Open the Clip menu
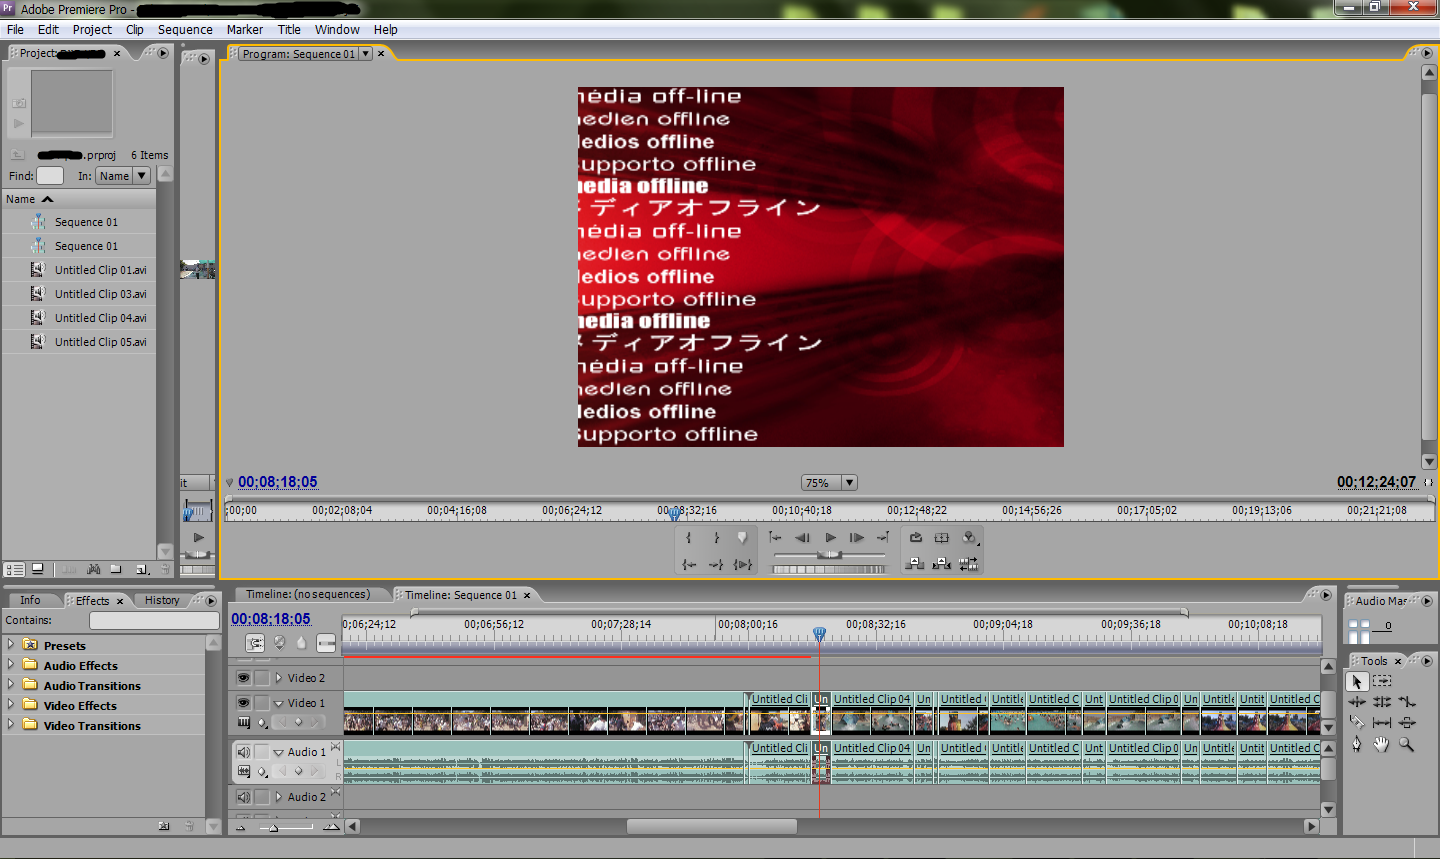 click(135, 30)
